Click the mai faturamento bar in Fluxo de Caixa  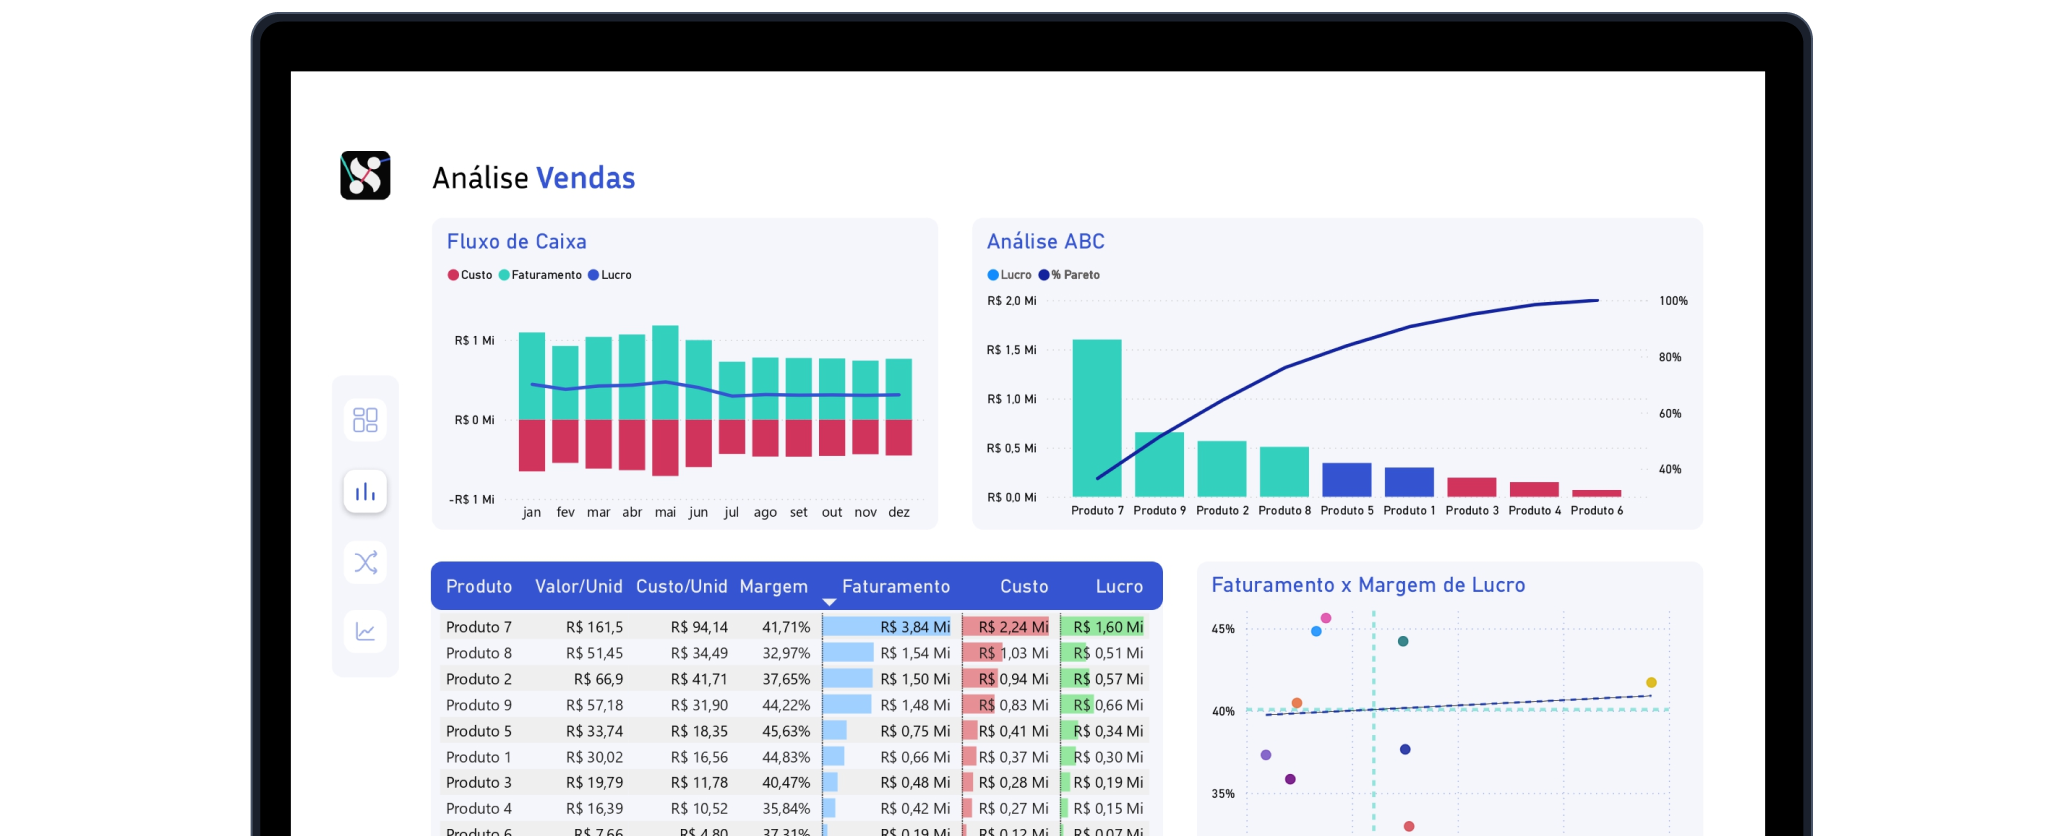pos(665,372)
